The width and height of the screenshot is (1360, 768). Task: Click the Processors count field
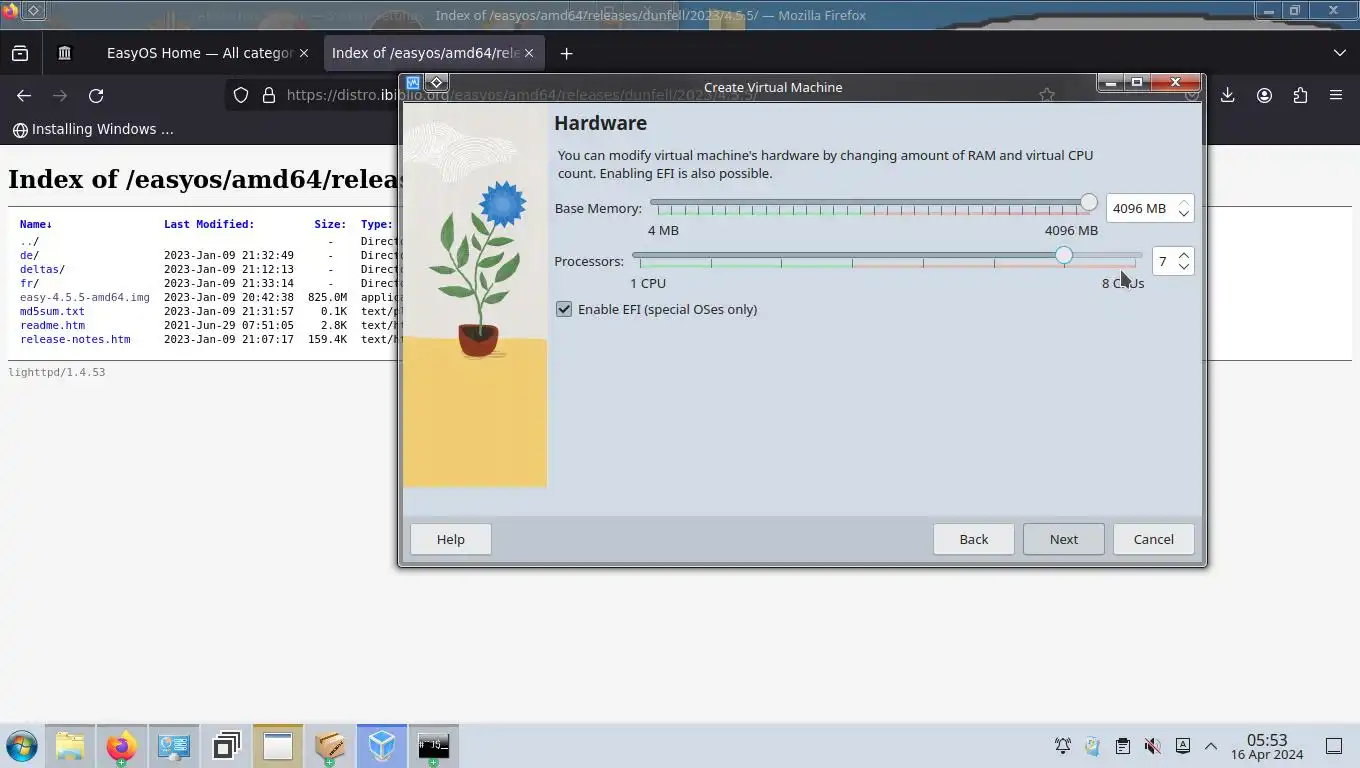click(1163, 261)
